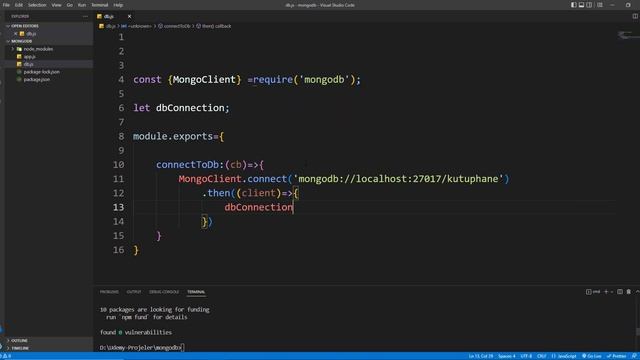
Task: Open terminal launch profile dropdown arrow
Action: point(611,292)
